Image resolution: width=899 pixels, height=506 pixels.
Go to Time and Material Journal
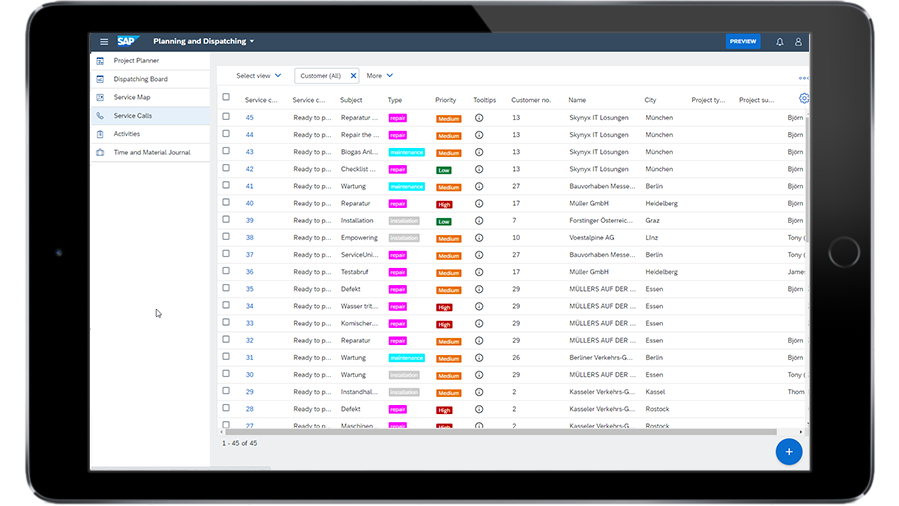pyautogui.click(x=151, y=153)
